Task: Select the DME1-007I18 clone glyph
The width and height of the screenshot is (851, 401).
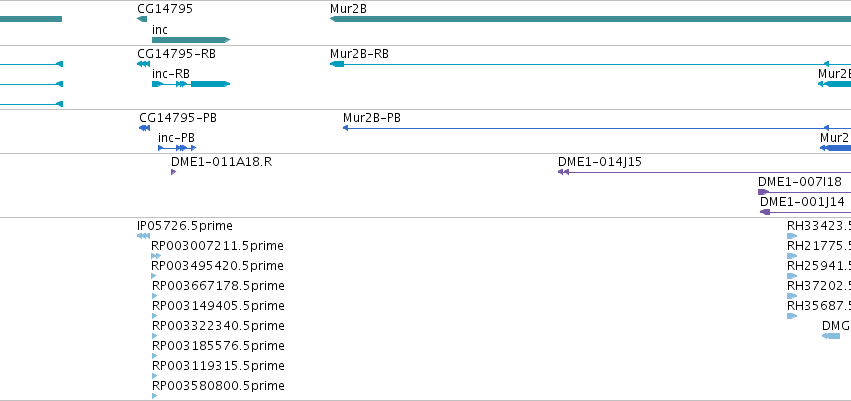Action: pos(764,192)
